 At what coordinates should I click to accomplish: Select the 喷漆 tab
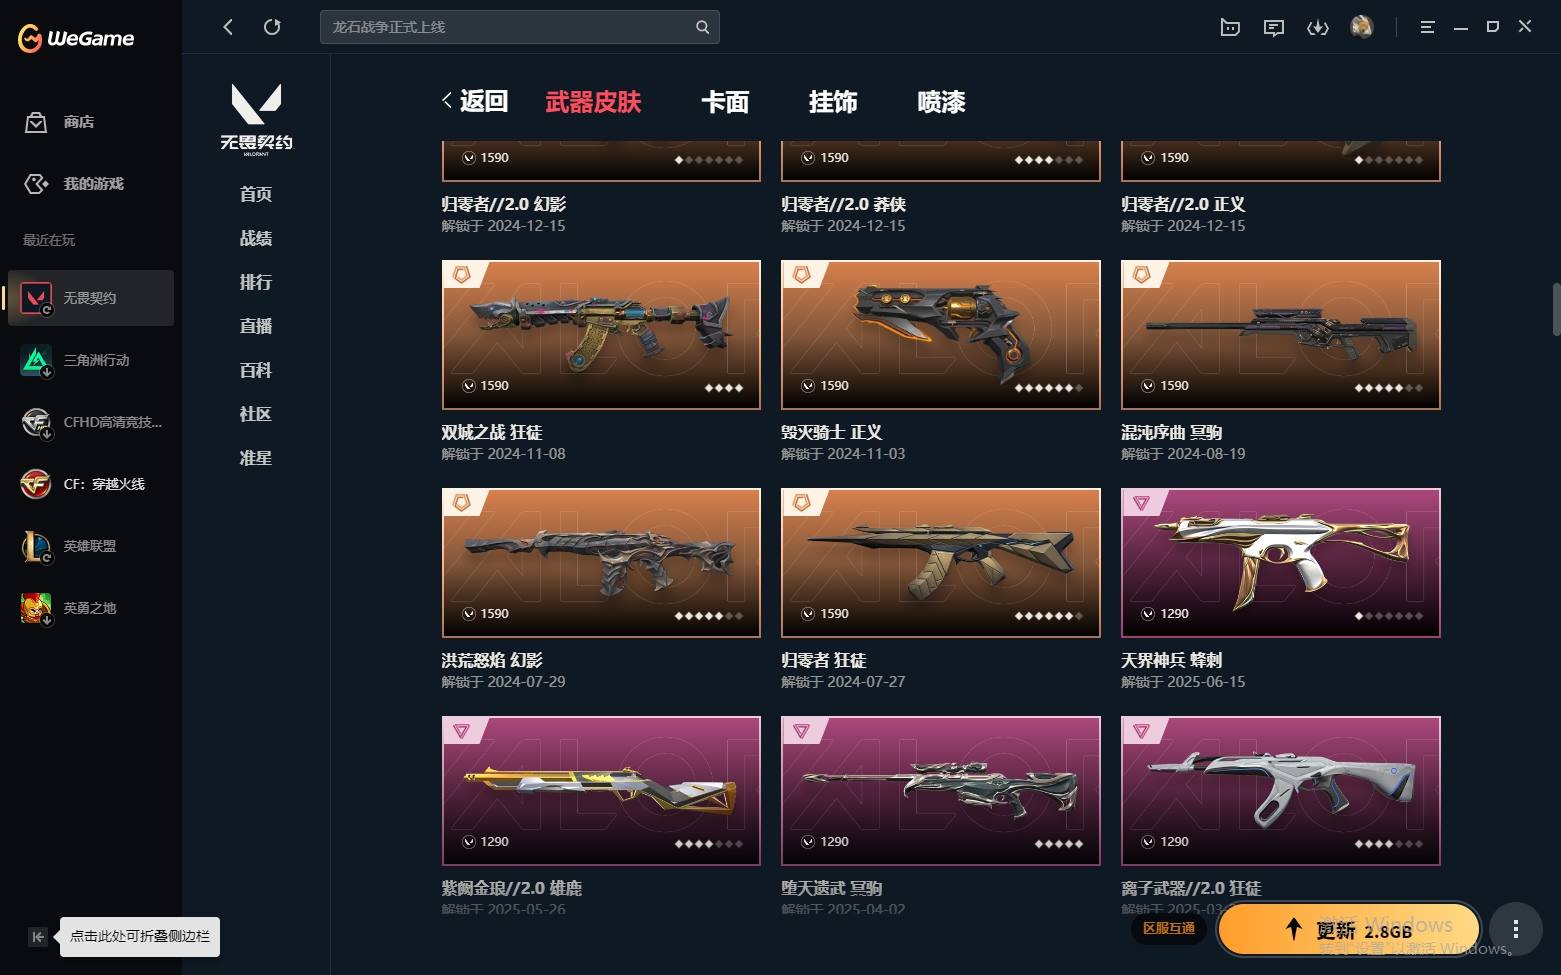click(941, 102)
